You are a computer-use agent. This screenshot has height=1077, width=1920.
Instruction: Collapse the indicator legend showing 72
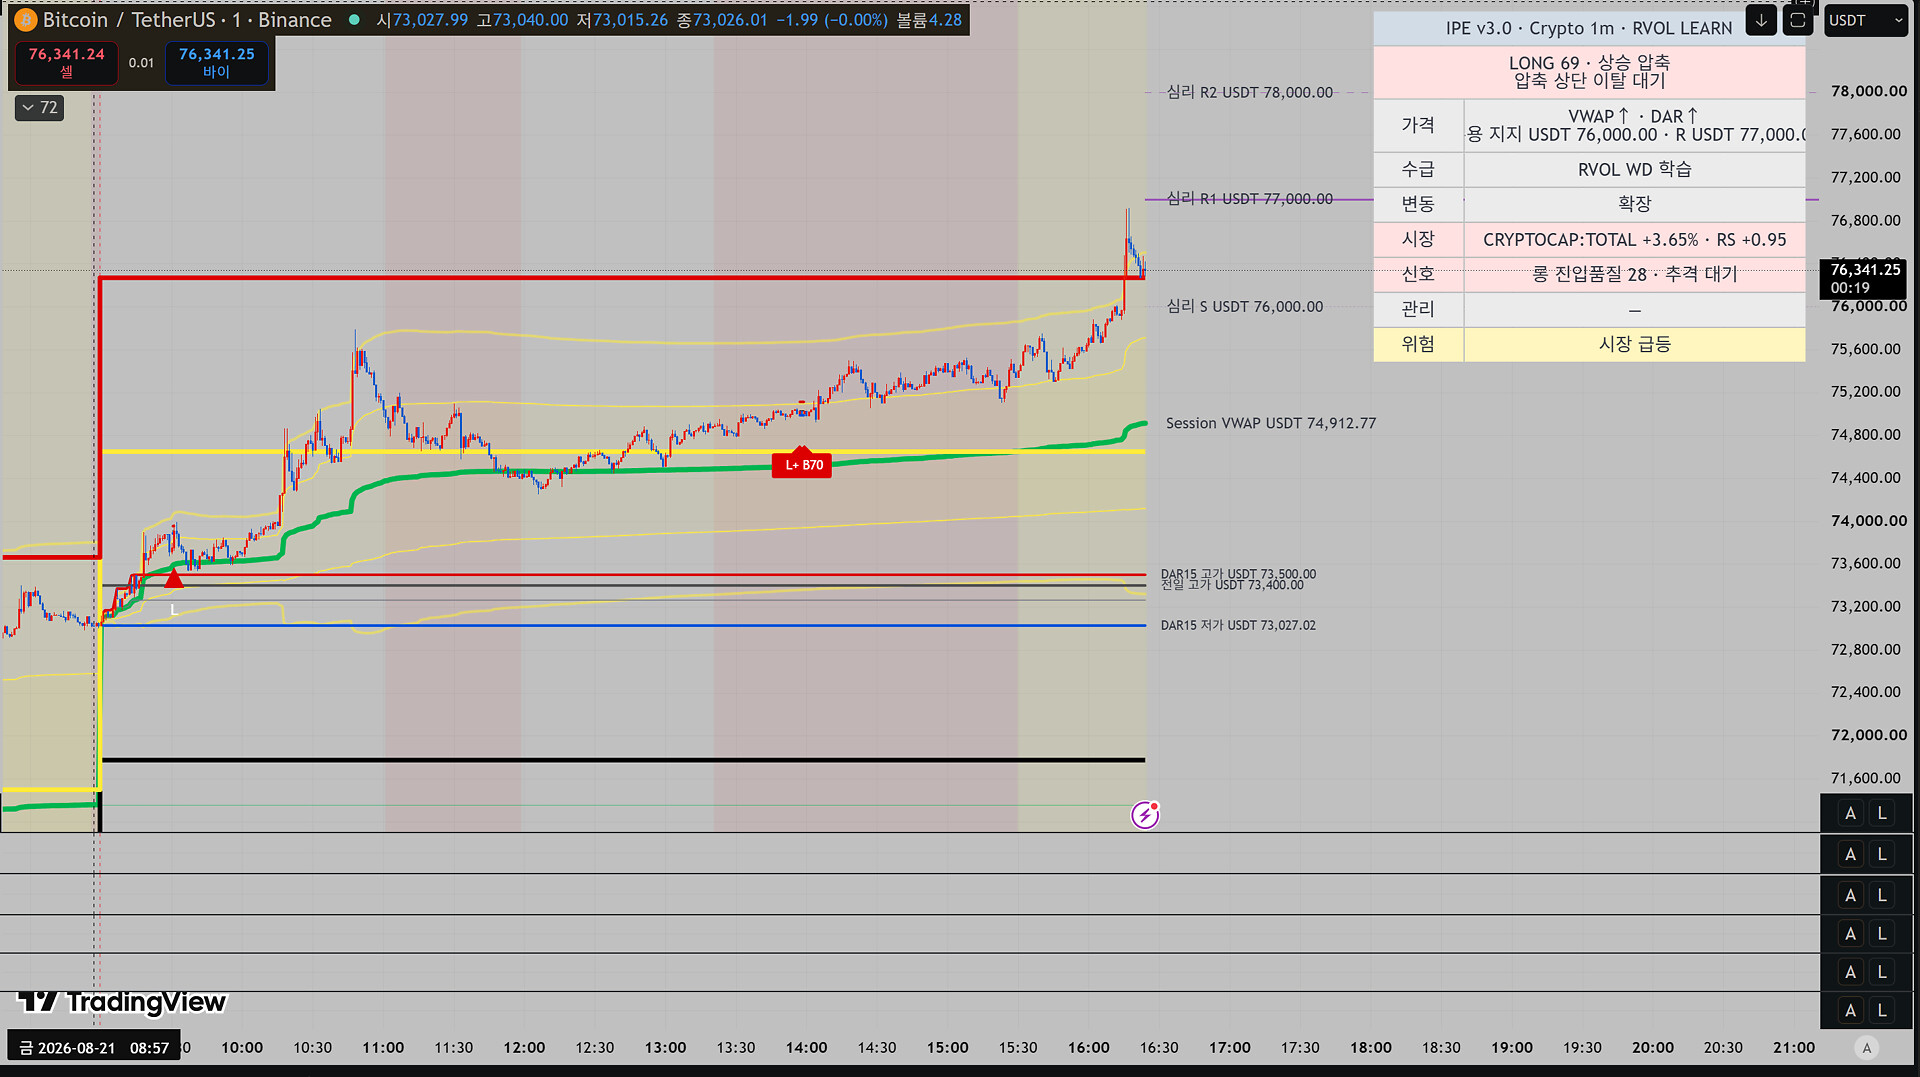point(40,108)
